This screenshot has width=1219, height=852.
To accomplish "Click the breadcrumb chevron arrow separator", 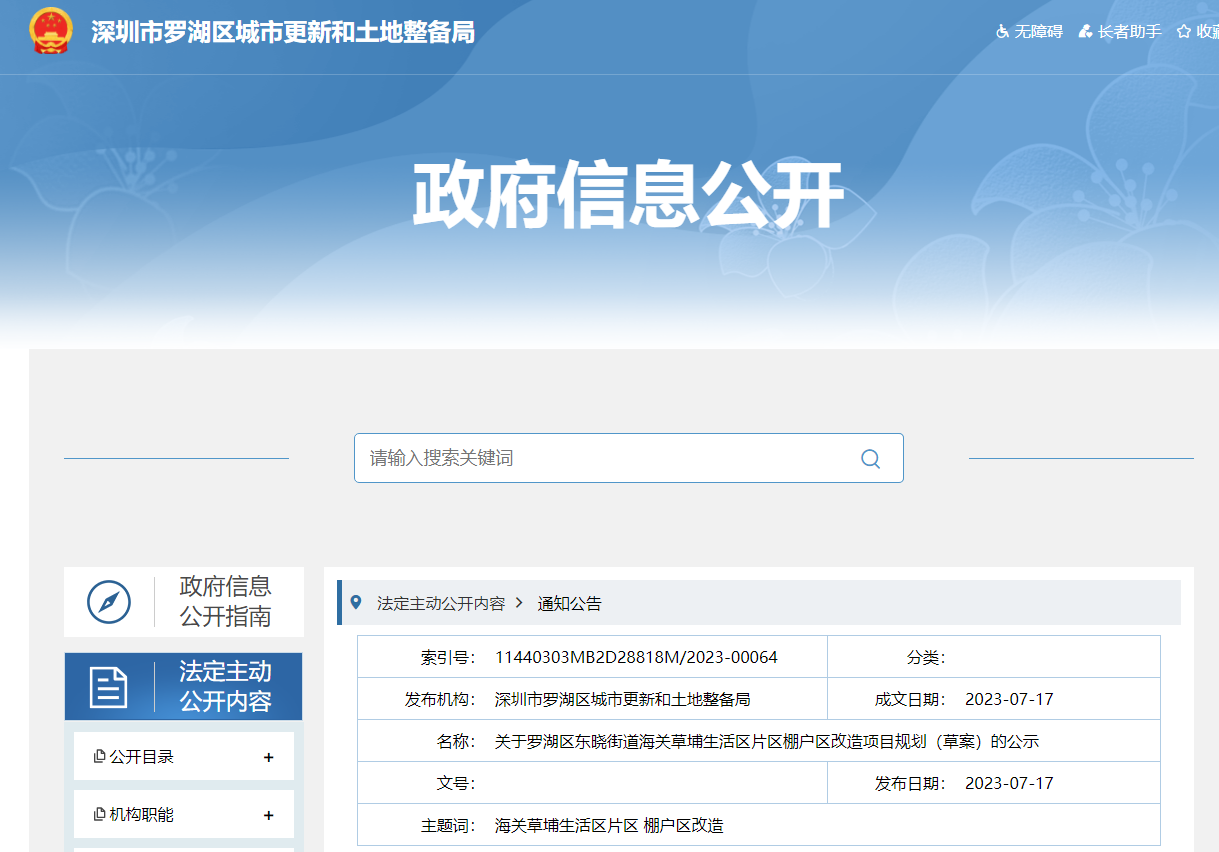I will [520, 603].
